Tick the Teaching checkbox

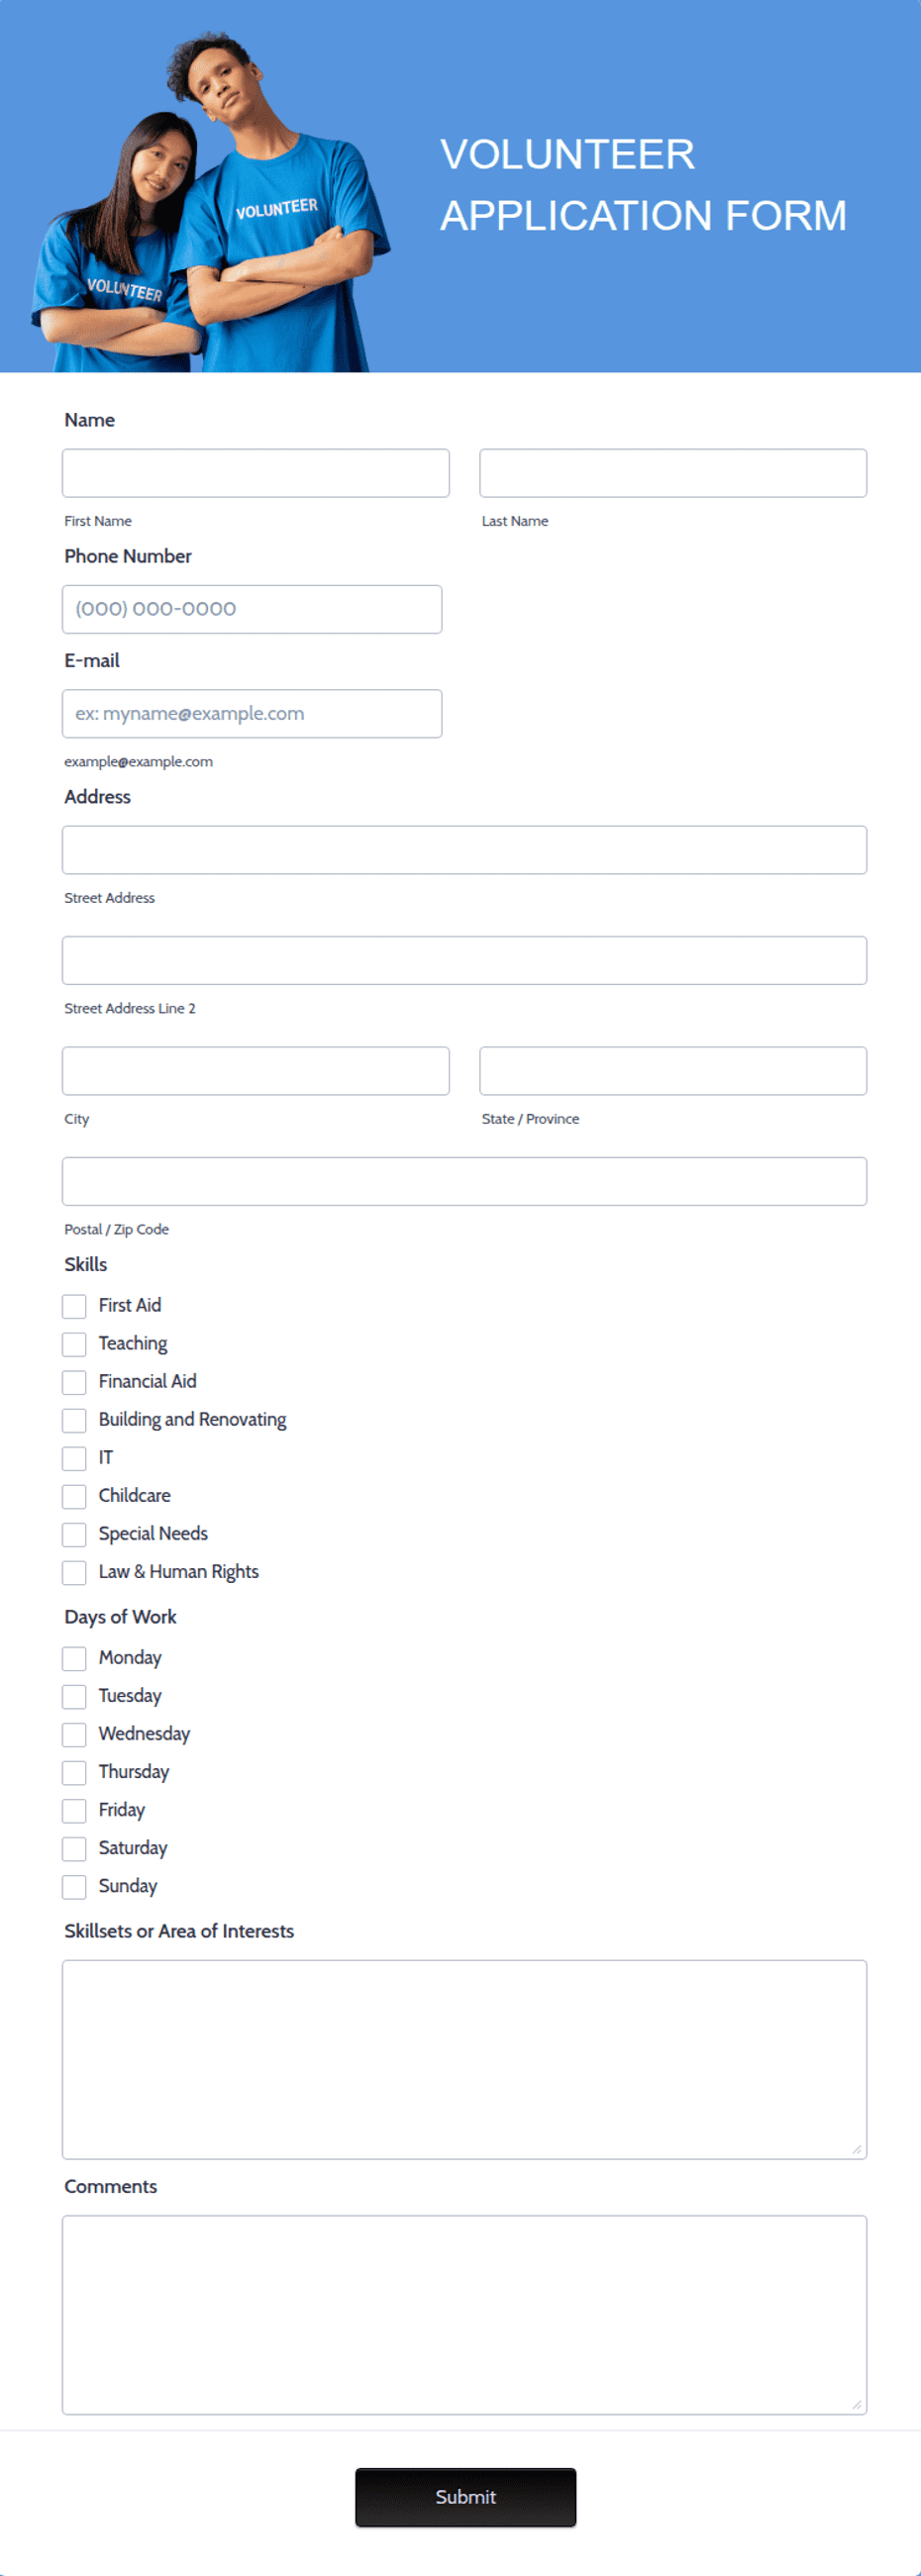point(74,1344)
